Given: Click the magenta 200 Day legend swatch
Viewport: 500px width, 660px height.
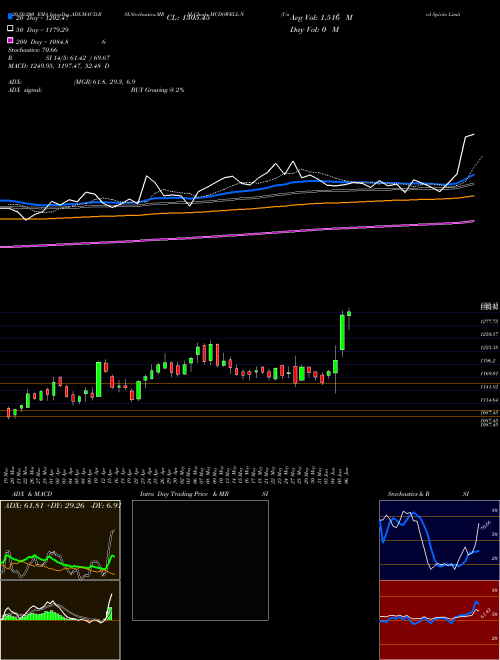Looking at the screenshot, I should 10,40.
